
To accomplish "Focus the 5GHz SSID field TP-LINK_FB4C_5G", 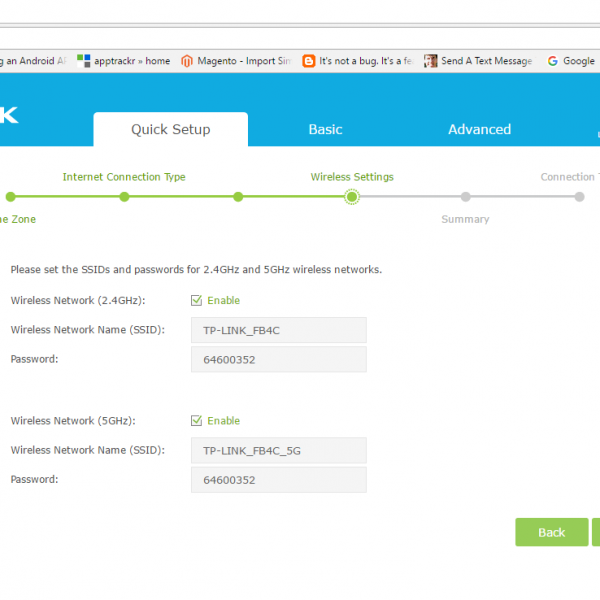I will 278,450.
